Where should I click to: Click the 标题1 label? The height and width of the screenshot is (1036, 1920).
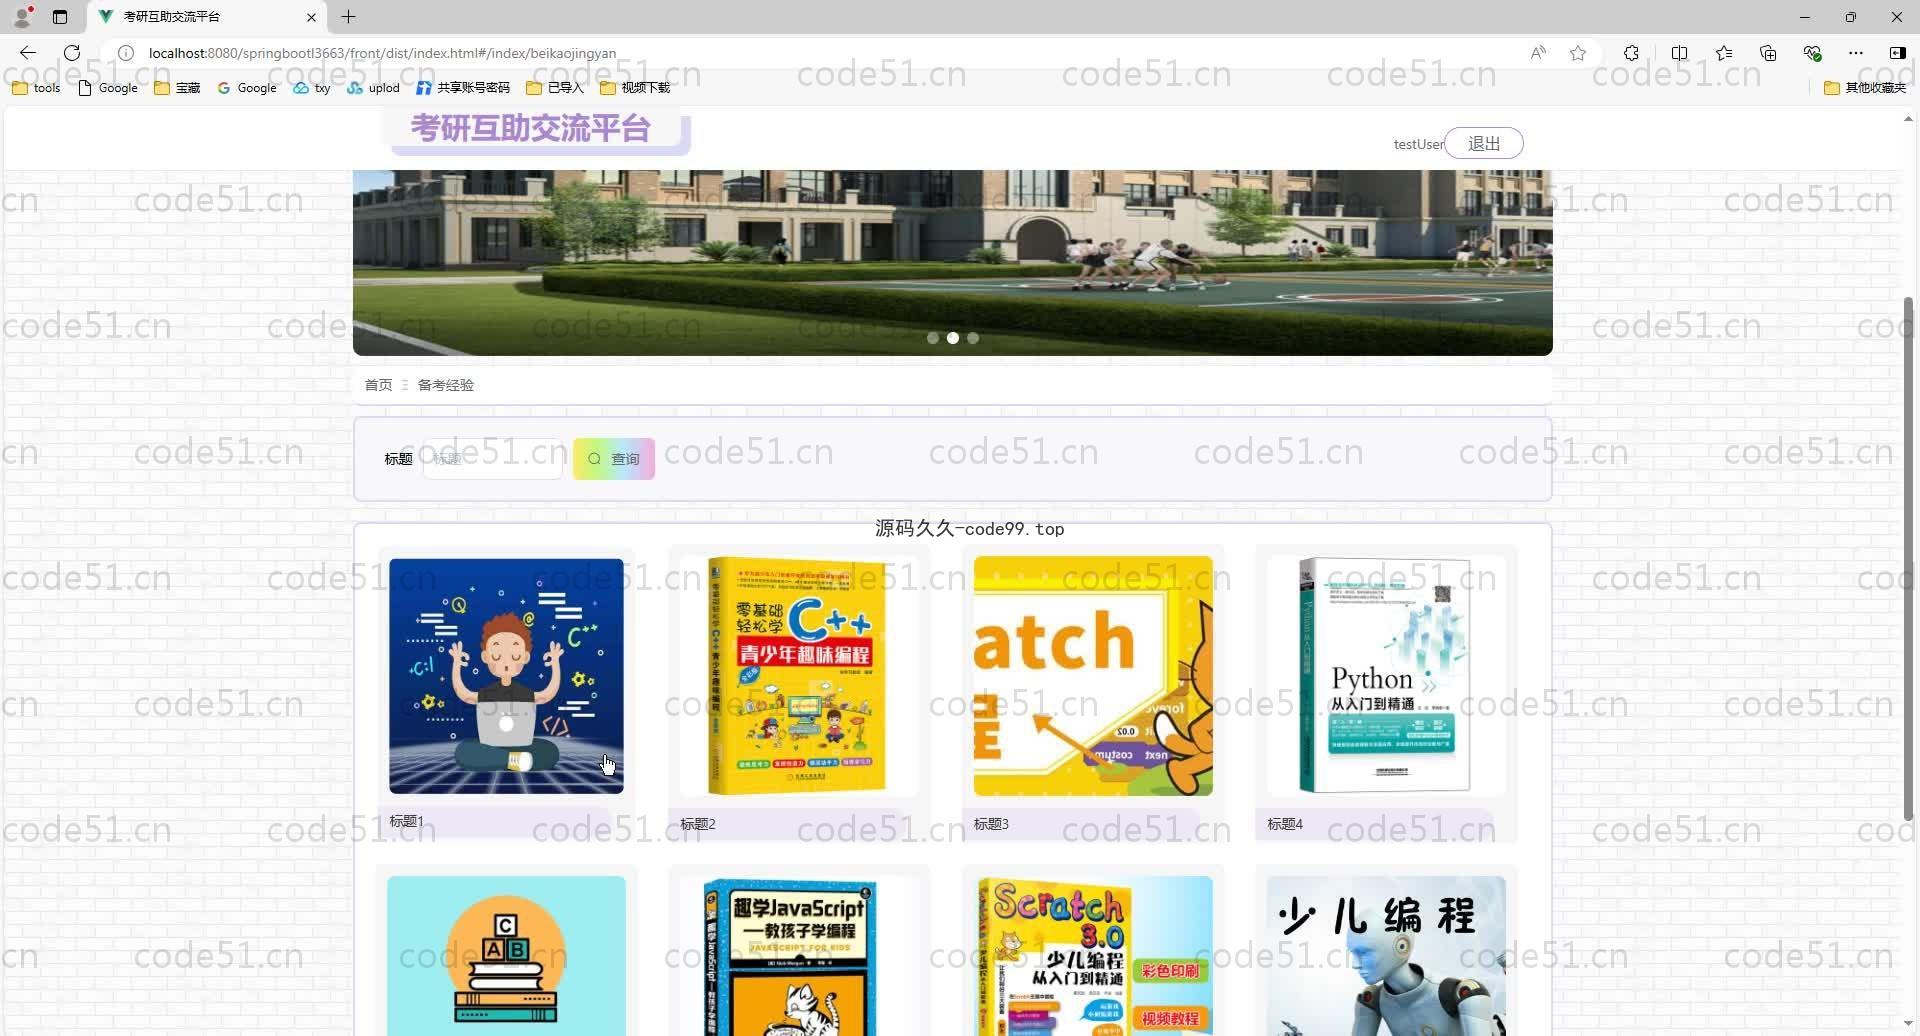tap(406, 821)
